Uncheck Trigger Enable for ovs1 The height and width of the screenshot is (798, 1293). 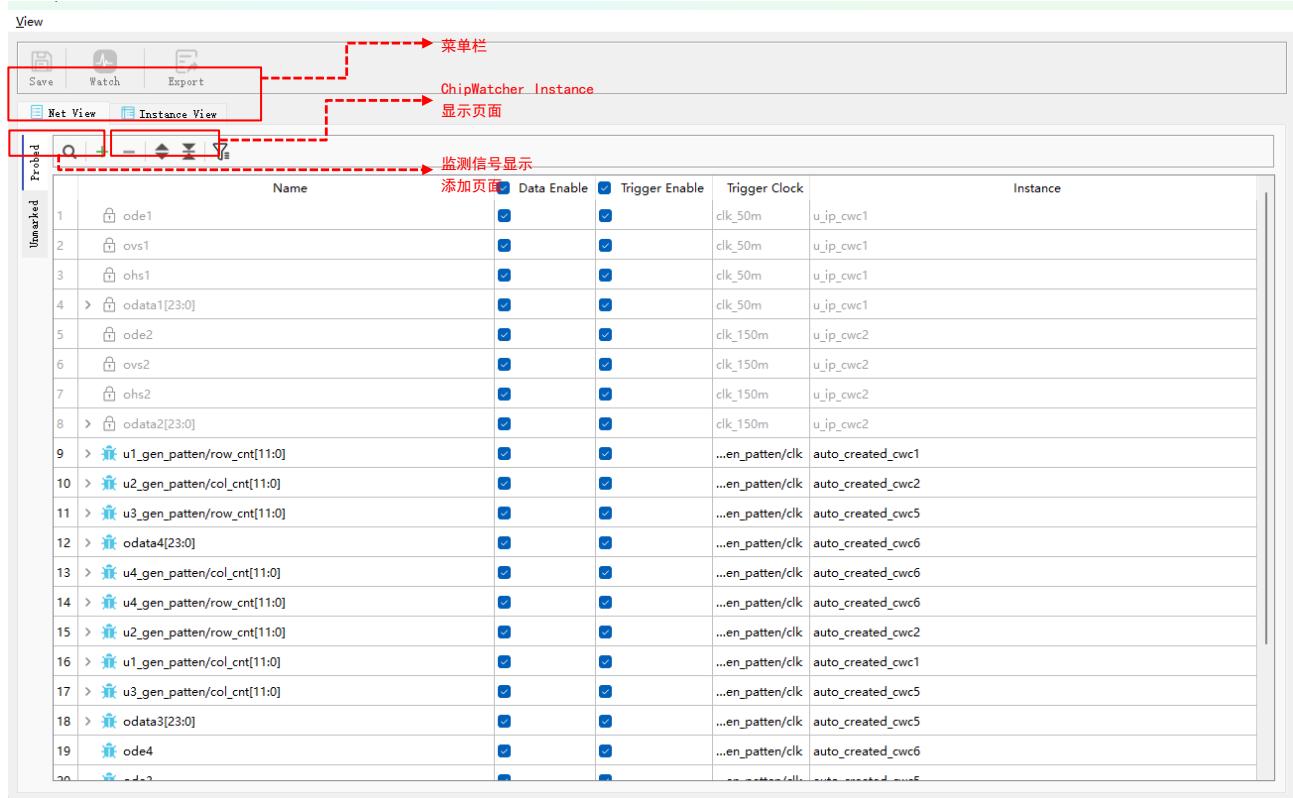point(604,245)
